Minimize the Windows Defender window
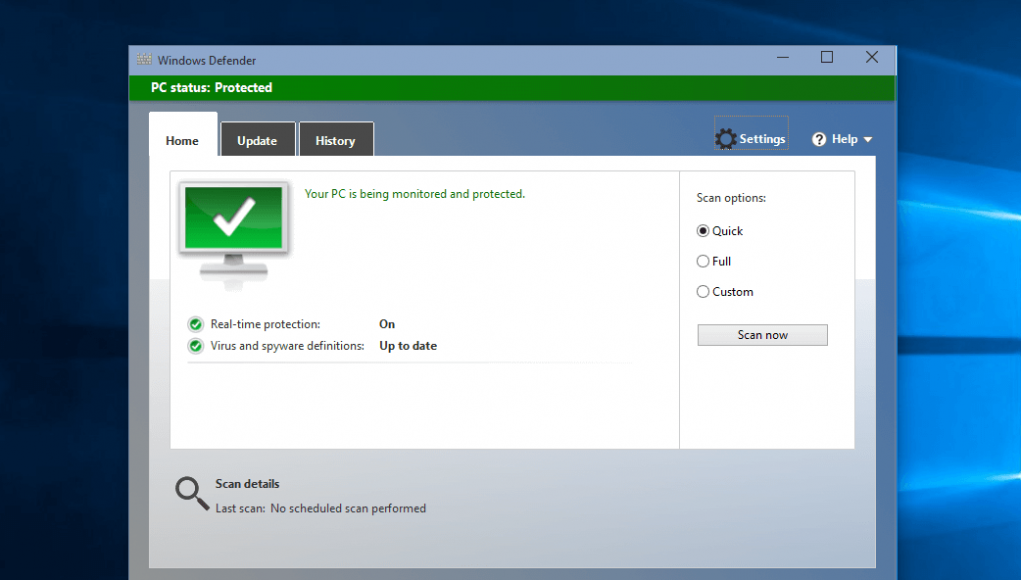The image size is (1021, 580). pyautogui.click(x=783, y=57)
